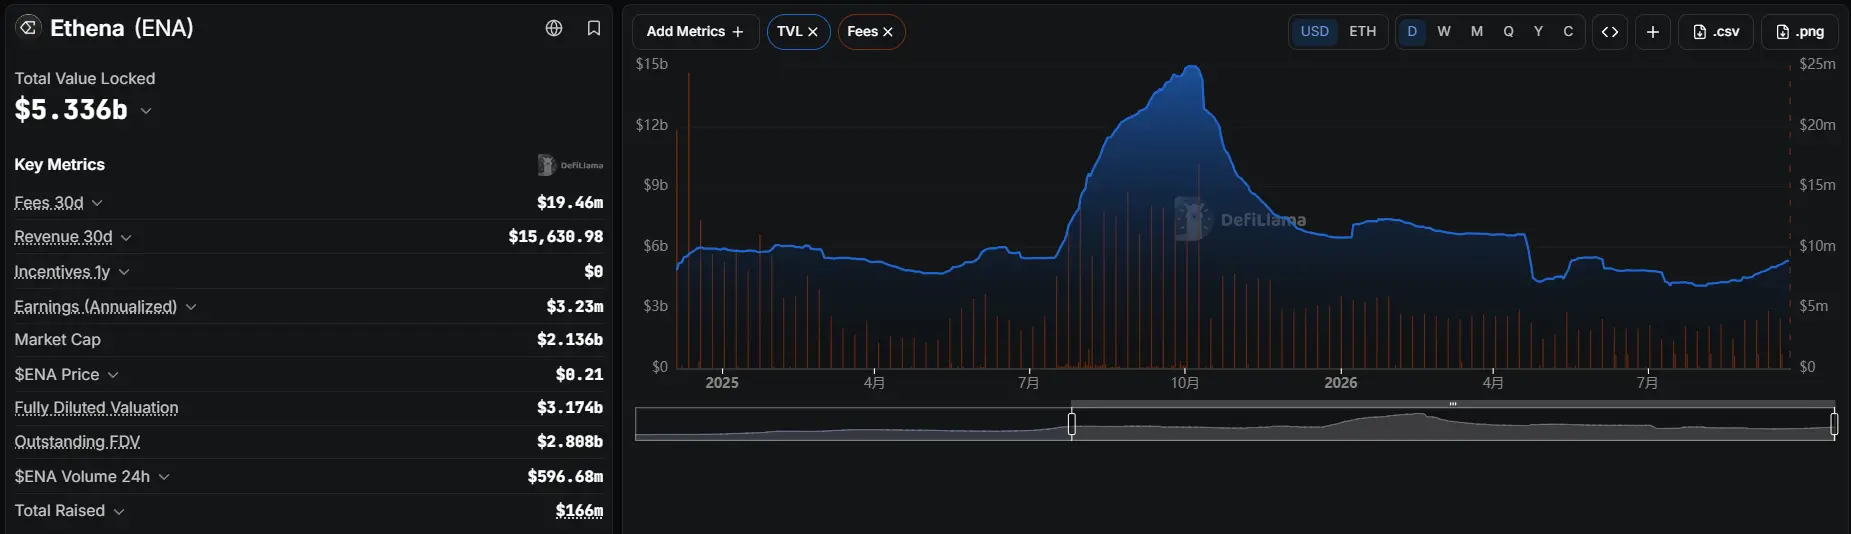This screenshot has width=1851, height=534.
Task: Click the $0 incentives value
Action: (x=594, y=272)
